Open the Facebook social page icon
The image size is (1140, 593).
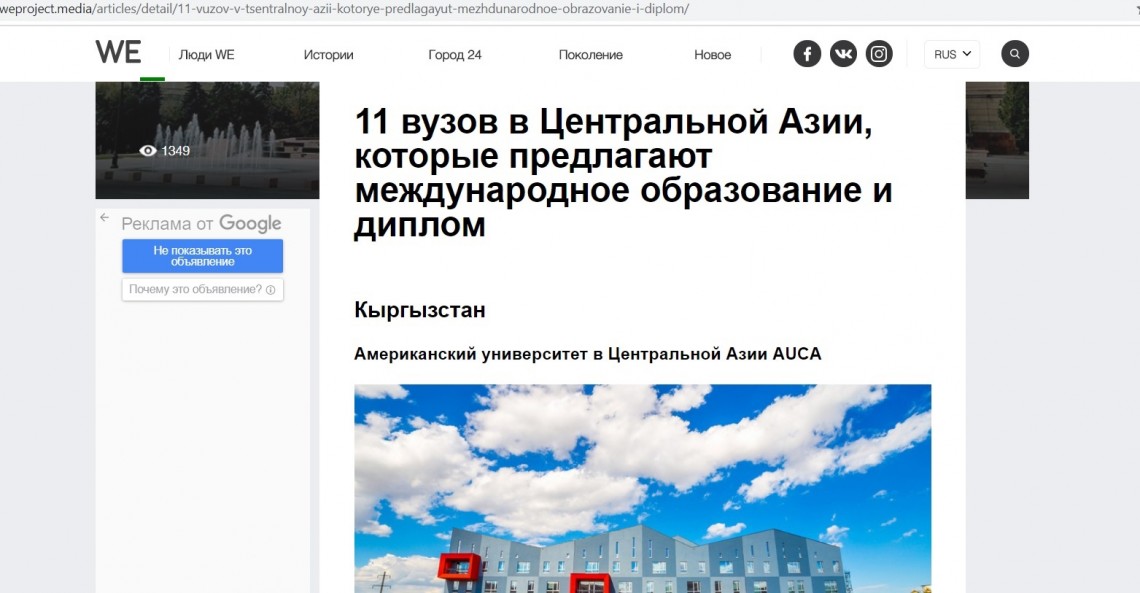pos(807,54)
